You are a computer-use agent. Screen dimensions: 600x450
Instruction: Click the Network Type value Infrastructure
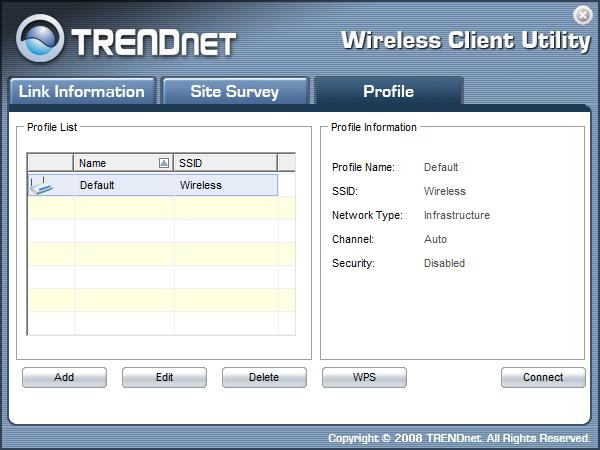(x=457, y=215)
